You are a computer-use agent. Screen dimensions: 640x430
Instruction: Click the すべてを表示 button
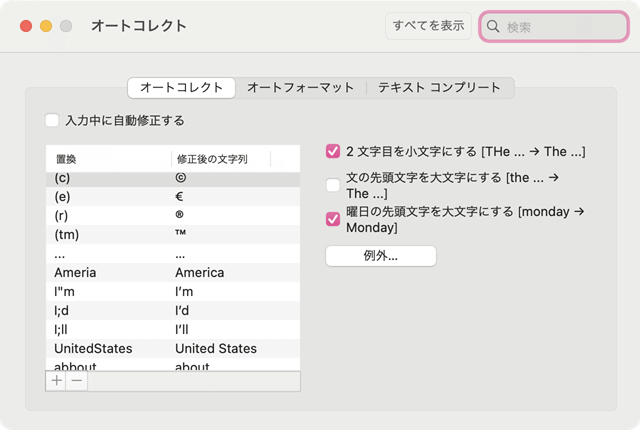[x=429, y=26]
